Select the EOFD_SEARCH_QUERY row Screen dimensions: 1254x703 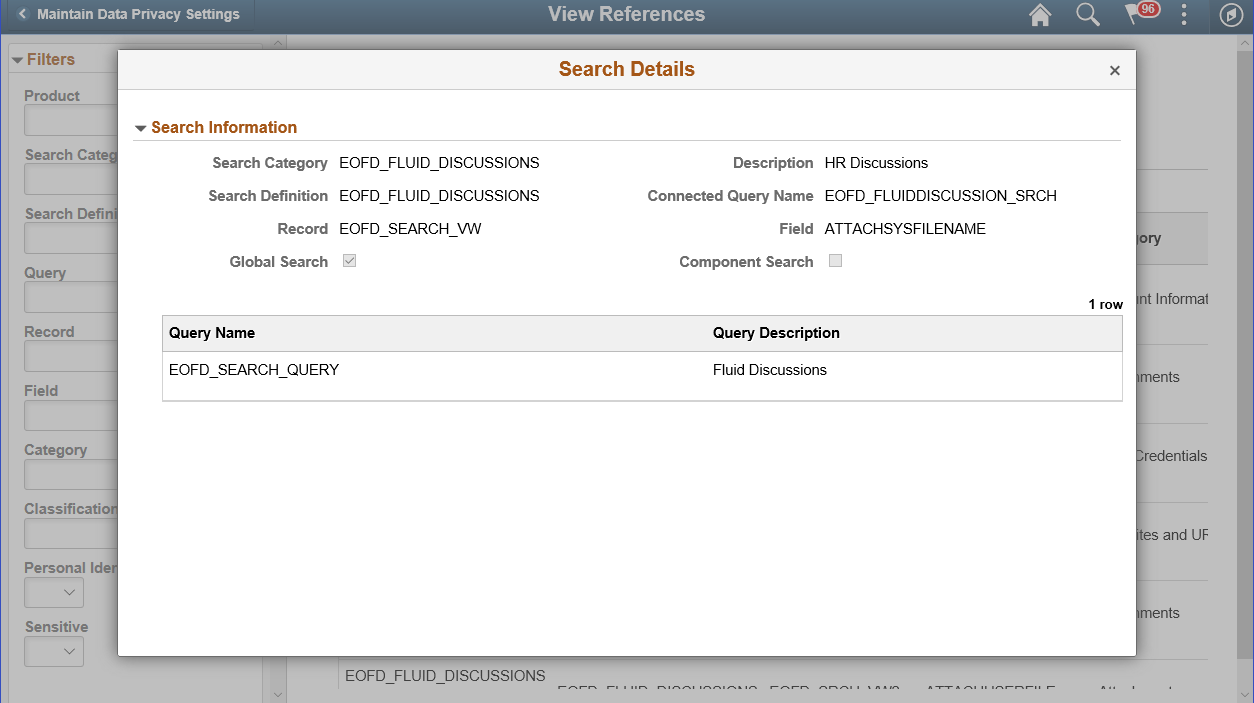pos(253,369)
